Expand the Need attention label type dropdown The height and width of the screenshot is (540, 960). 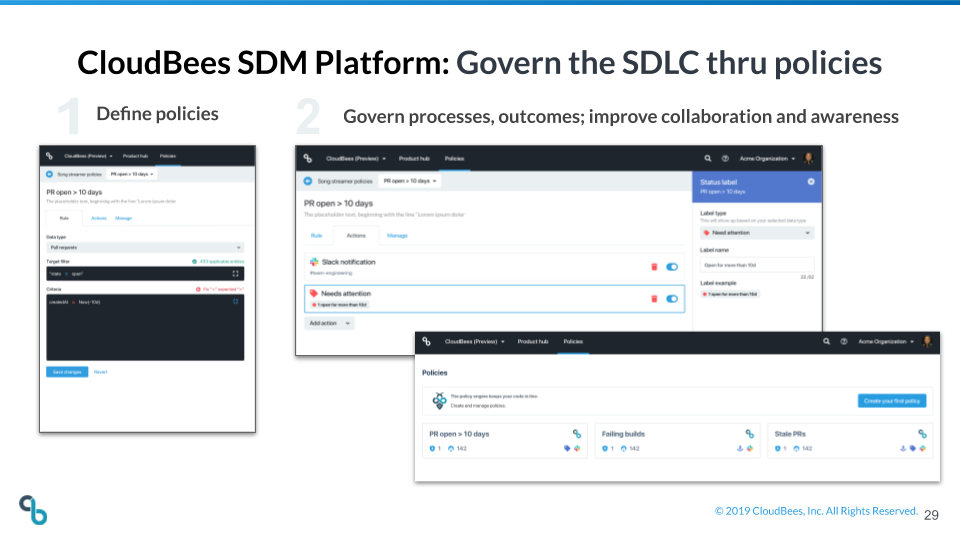(757, 233)
